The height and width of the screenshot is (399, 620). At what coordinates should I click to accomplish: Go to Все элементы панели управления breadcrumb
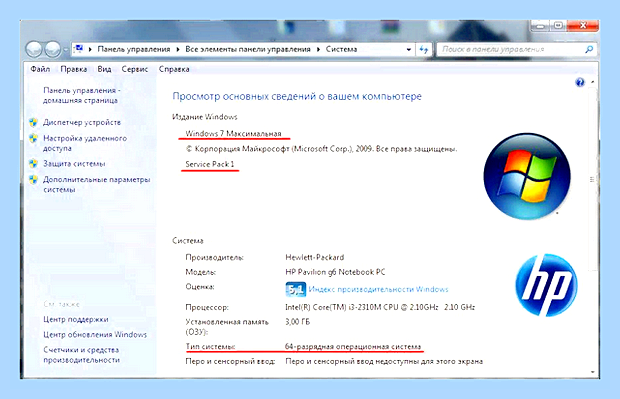click(248, 49)
